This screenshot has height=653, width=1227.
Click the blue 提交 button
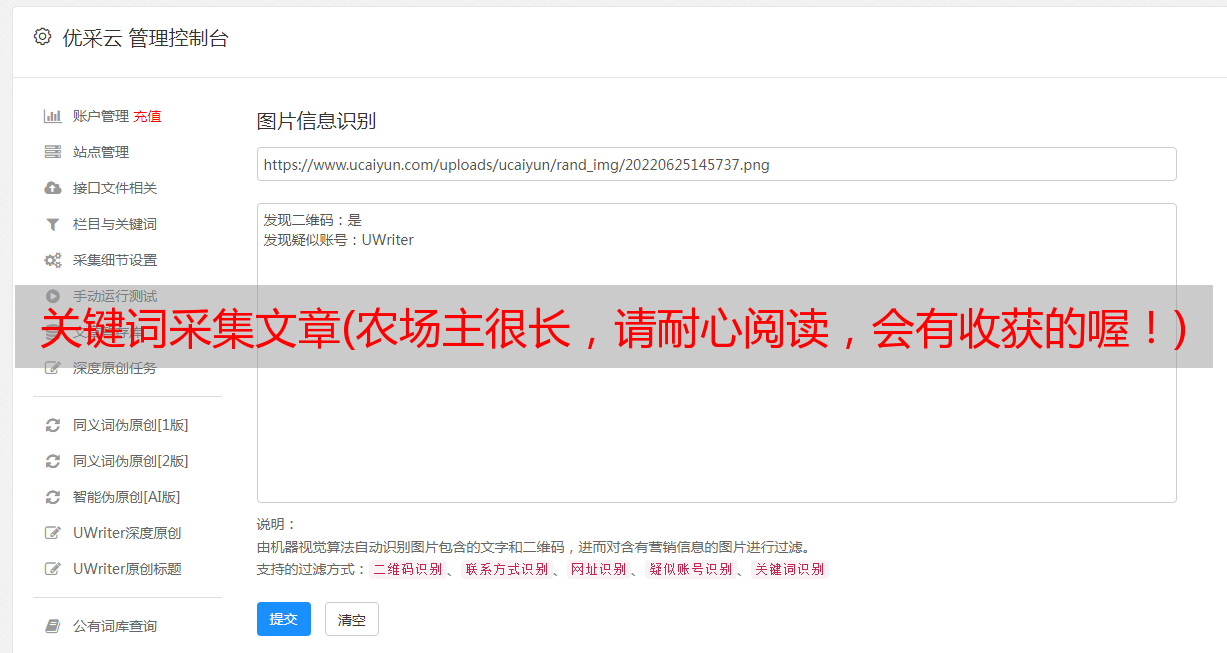click(x=284, y=619)
